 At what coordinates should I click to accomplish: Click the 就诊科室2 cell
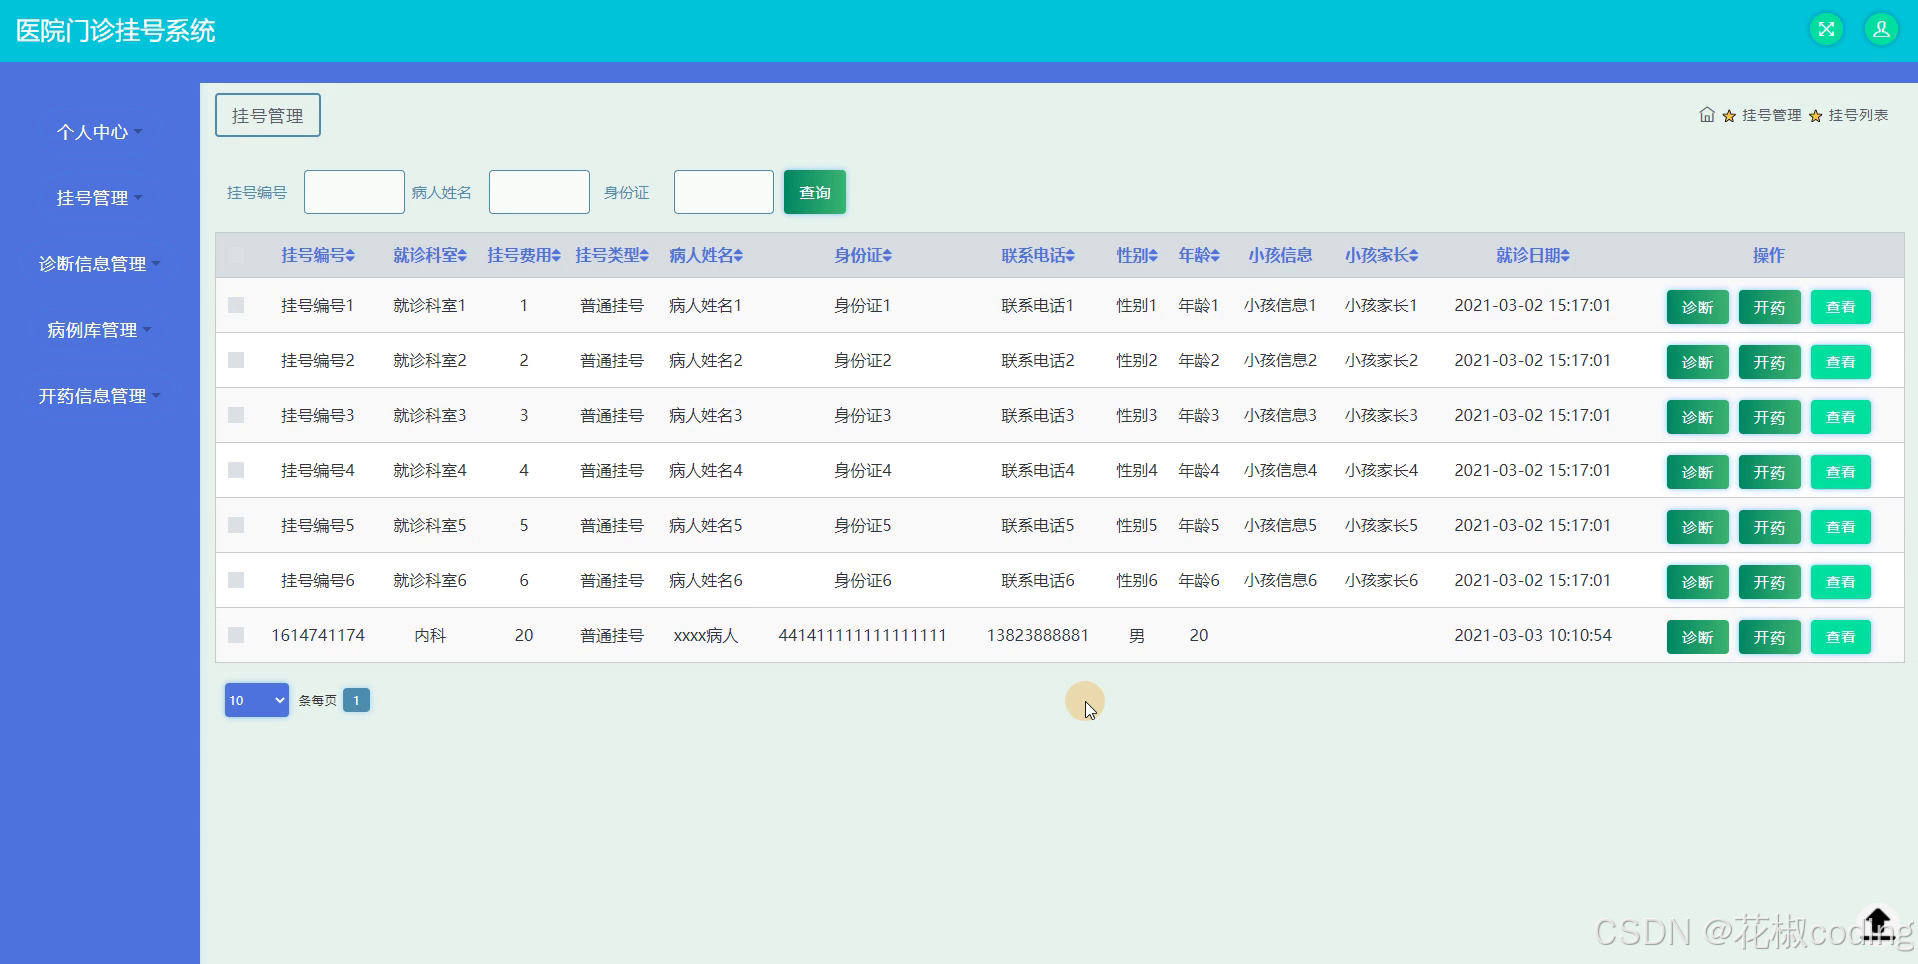pos(430,360)
